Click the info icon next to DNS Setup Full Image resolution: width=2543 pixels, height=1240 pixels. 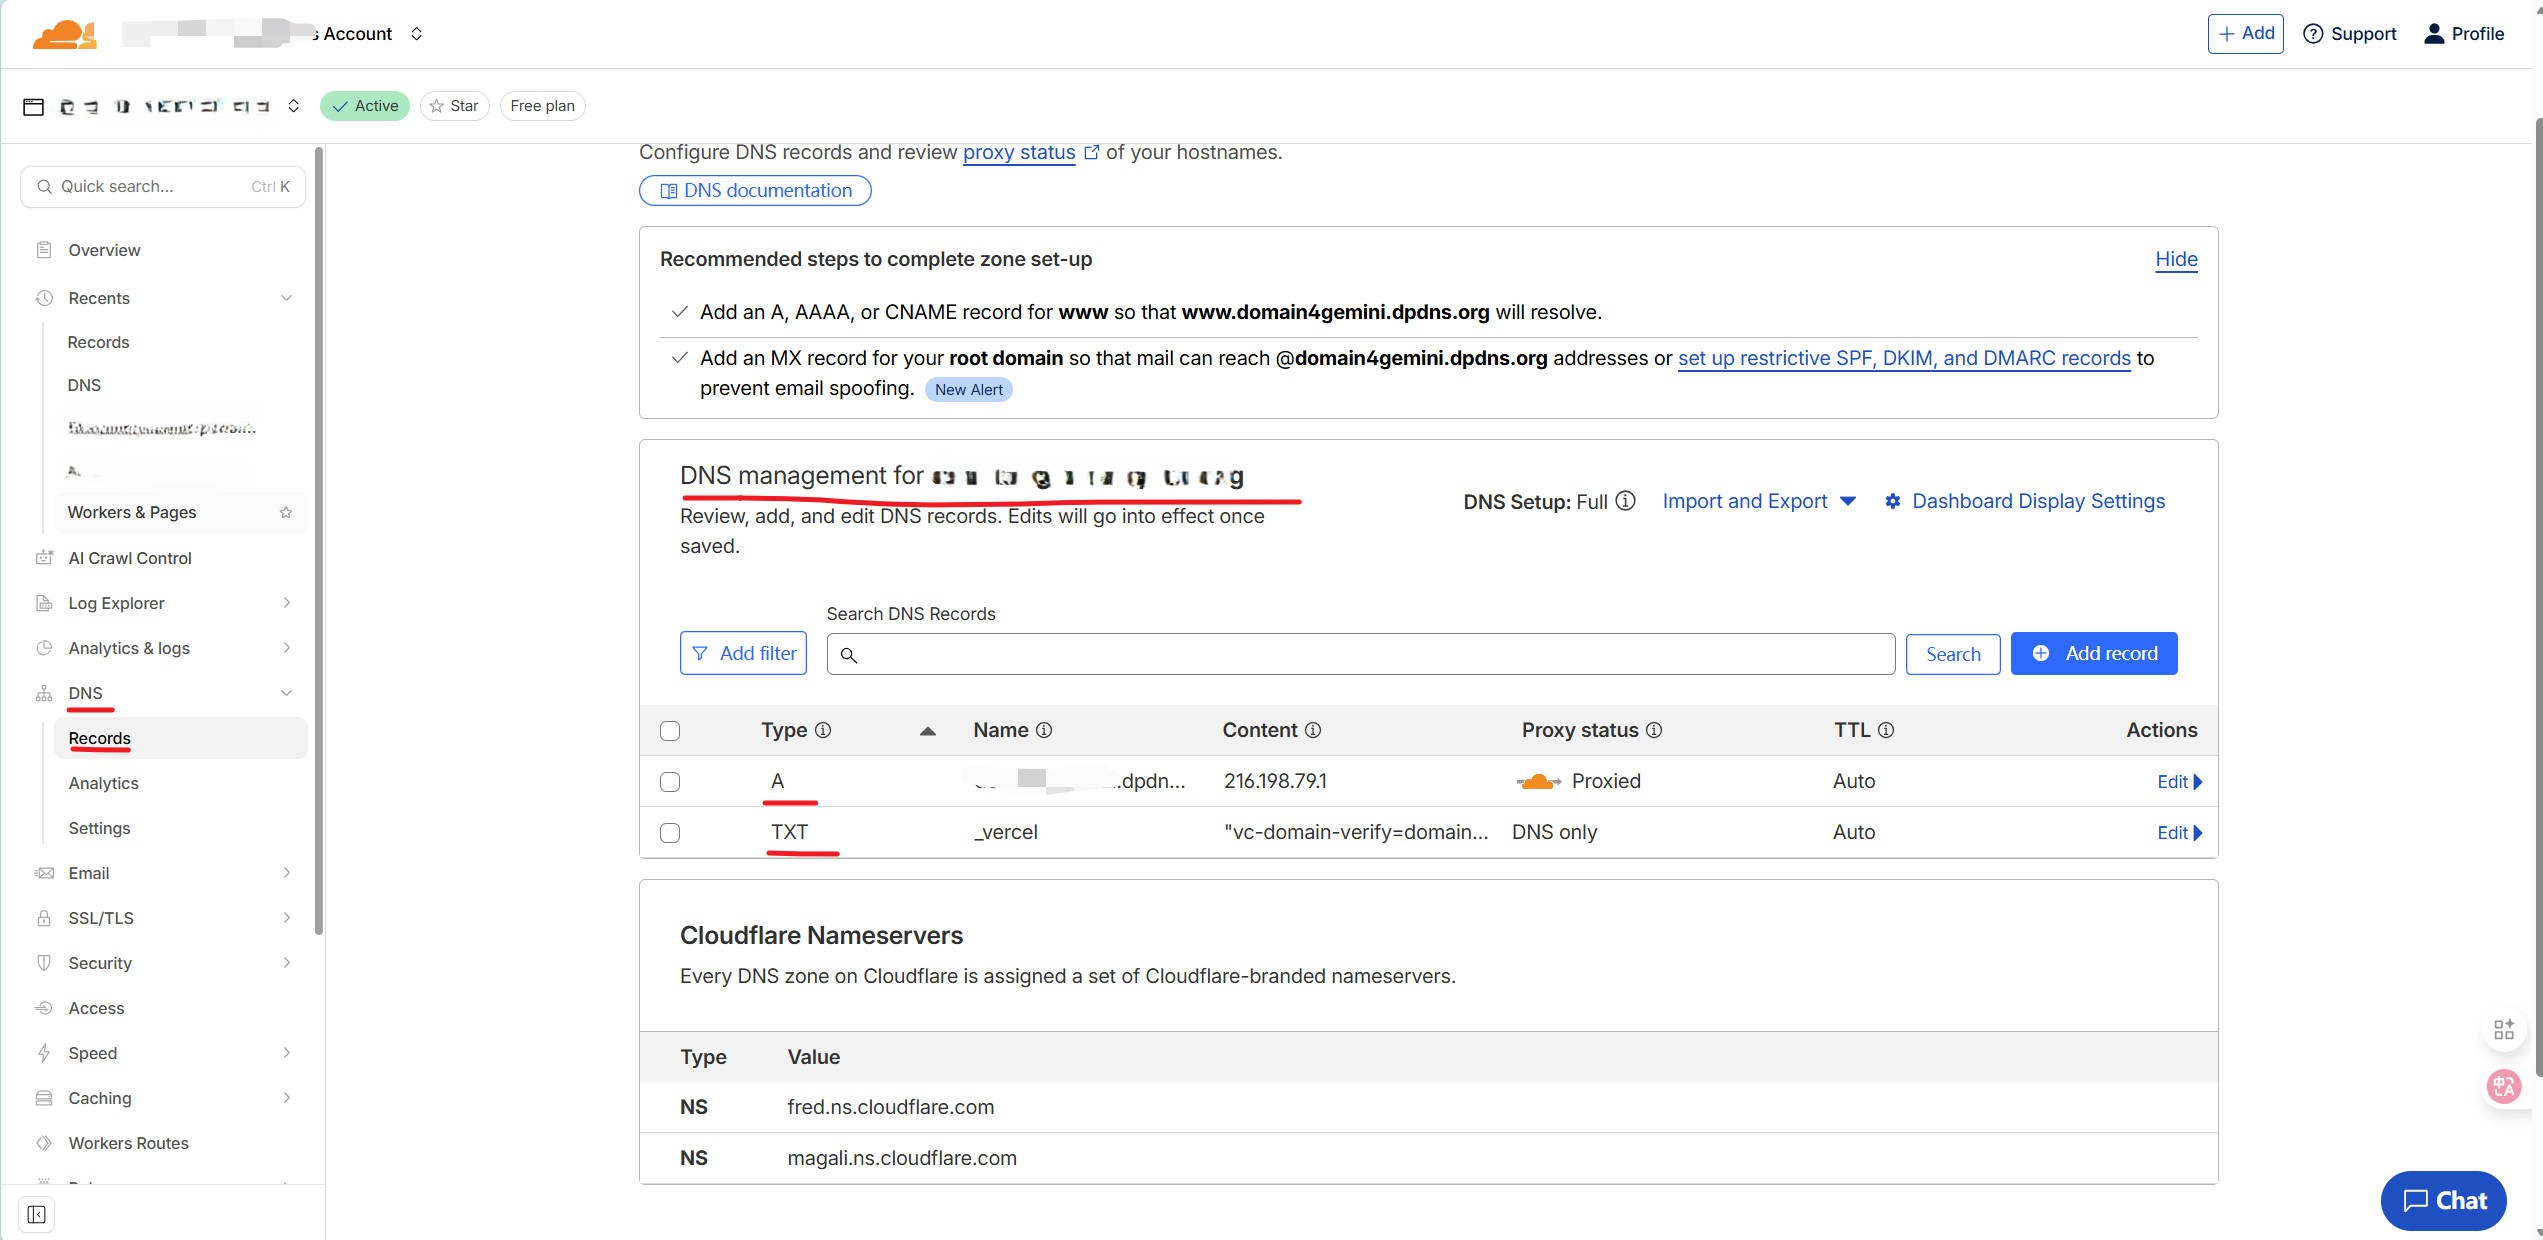point(1626,501)
